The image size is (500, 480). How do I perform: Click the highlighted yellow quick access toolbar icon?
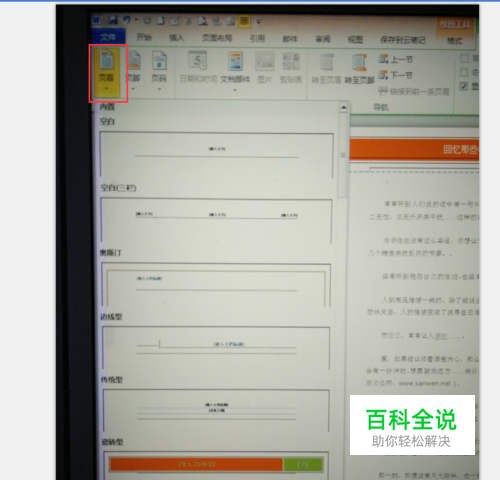pos(244,22)
